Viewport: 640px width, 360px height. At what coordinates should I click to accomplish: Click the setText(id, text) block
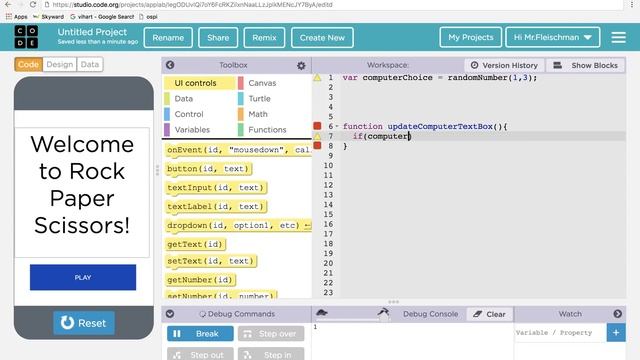pyautogui.click(x=211, y=260)
